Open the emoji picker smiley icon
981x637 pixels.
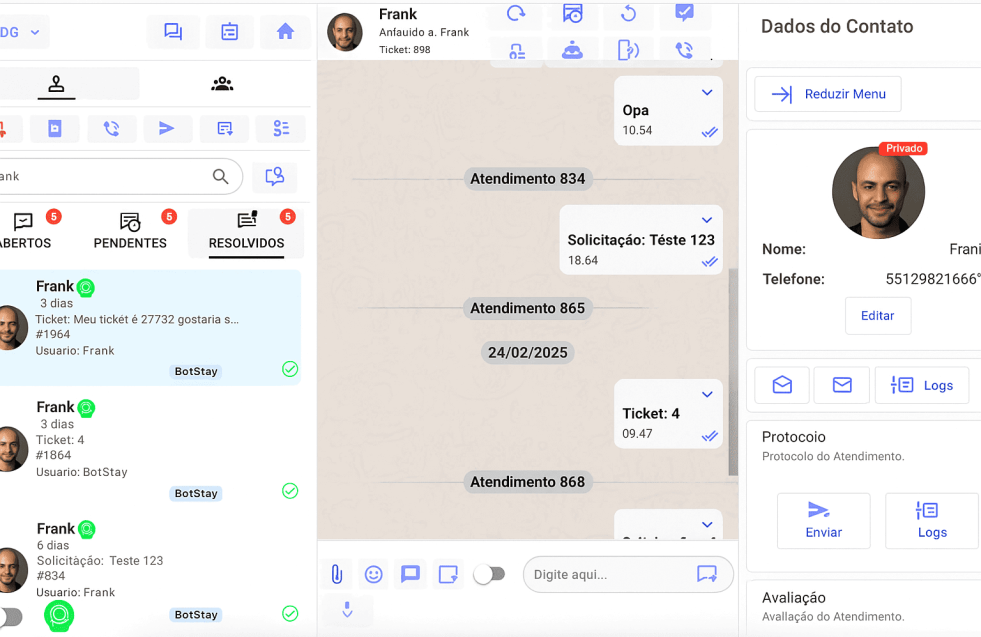pyautogui.click(x=373, y=574)
